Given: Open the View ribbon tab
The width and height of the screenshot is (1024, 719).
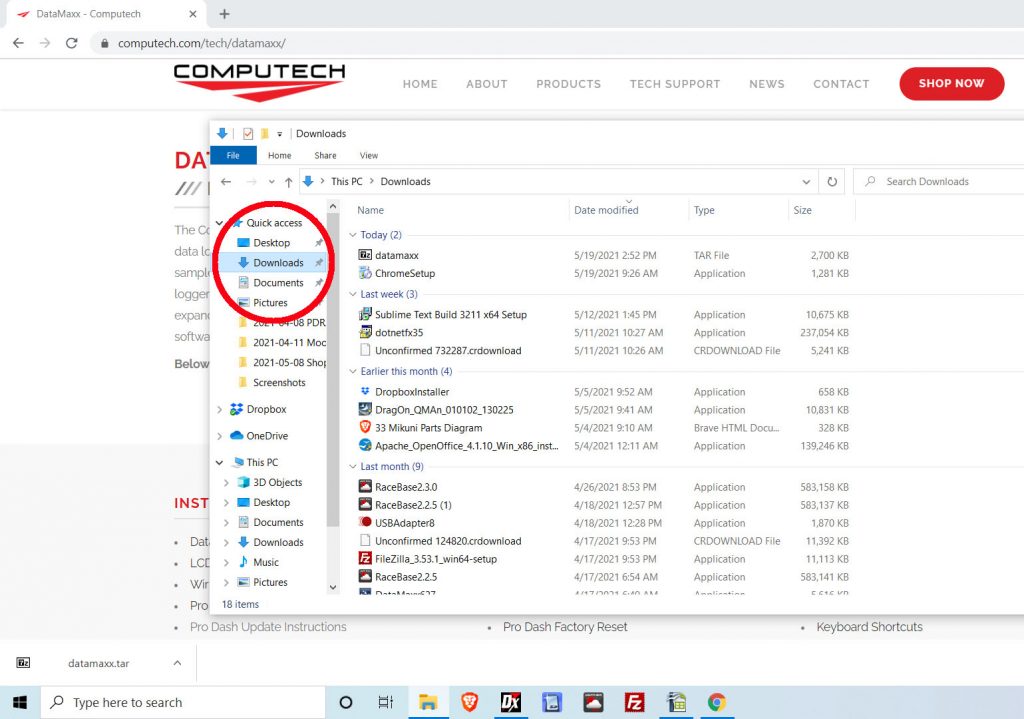Looking at the screenshot, I should [x=369, y=155].
